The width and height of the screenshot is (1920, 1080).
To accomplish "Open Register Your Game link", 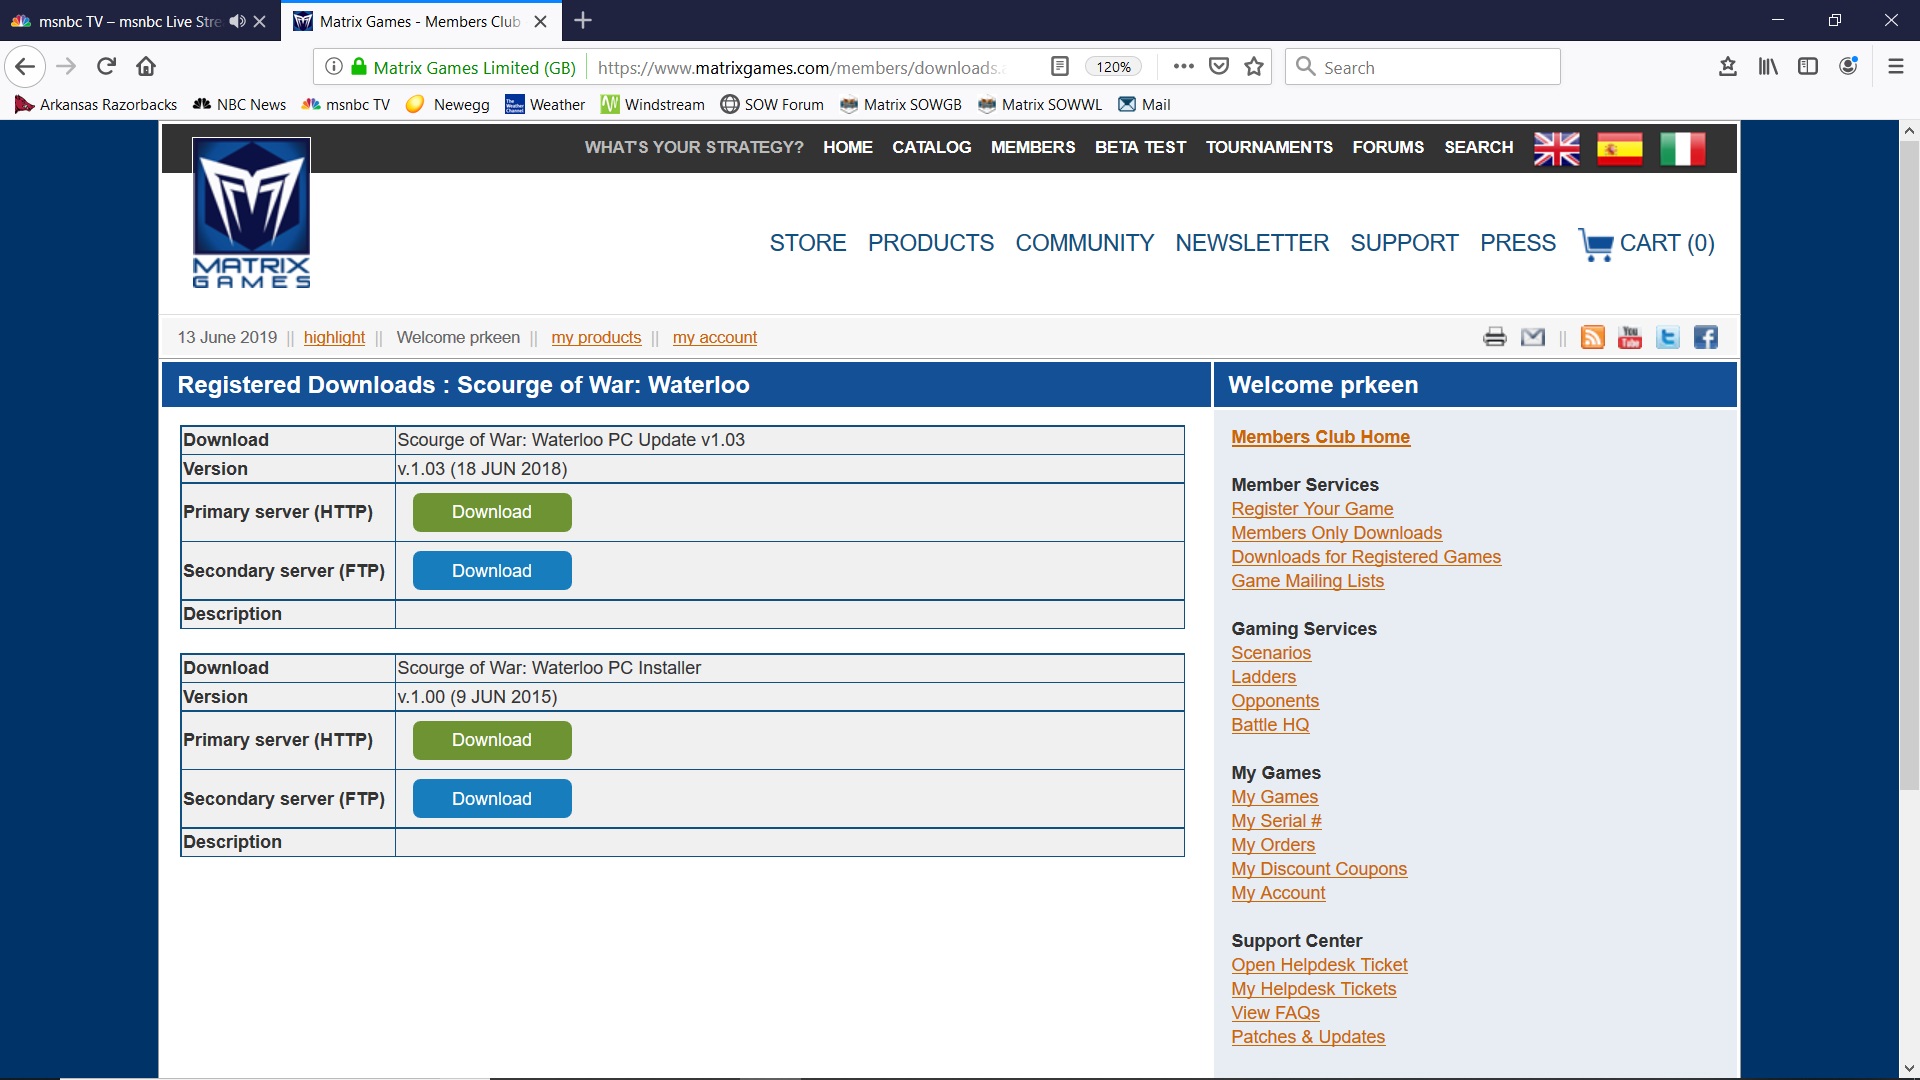I will coord(1312,509).
